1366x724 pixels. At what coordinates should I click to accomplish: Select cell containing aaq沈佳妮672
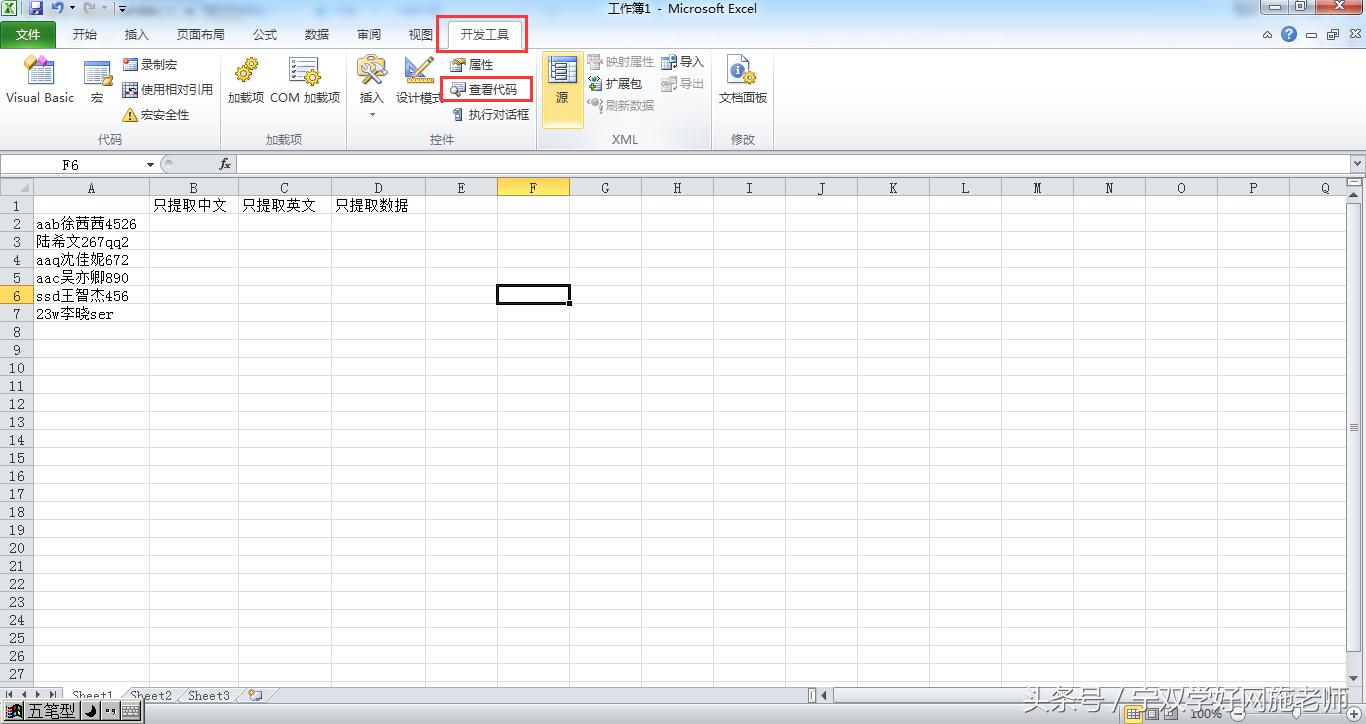point(91,260)
